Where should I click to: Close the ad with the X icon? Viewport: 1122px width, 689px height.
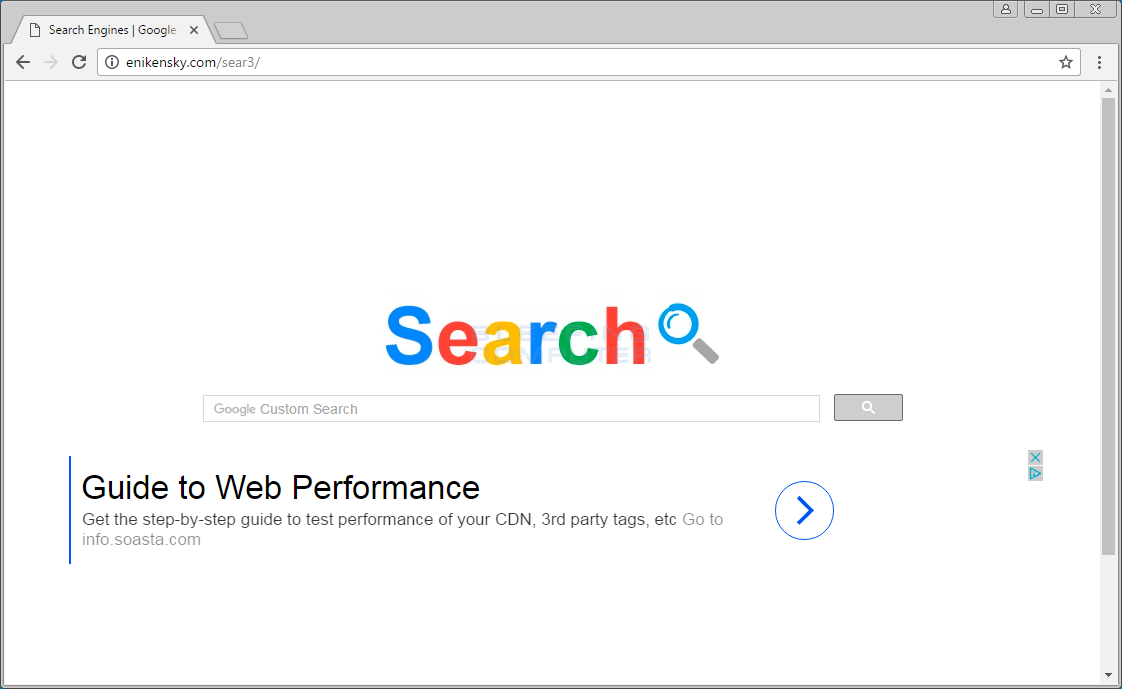(x=1035, y=457)
